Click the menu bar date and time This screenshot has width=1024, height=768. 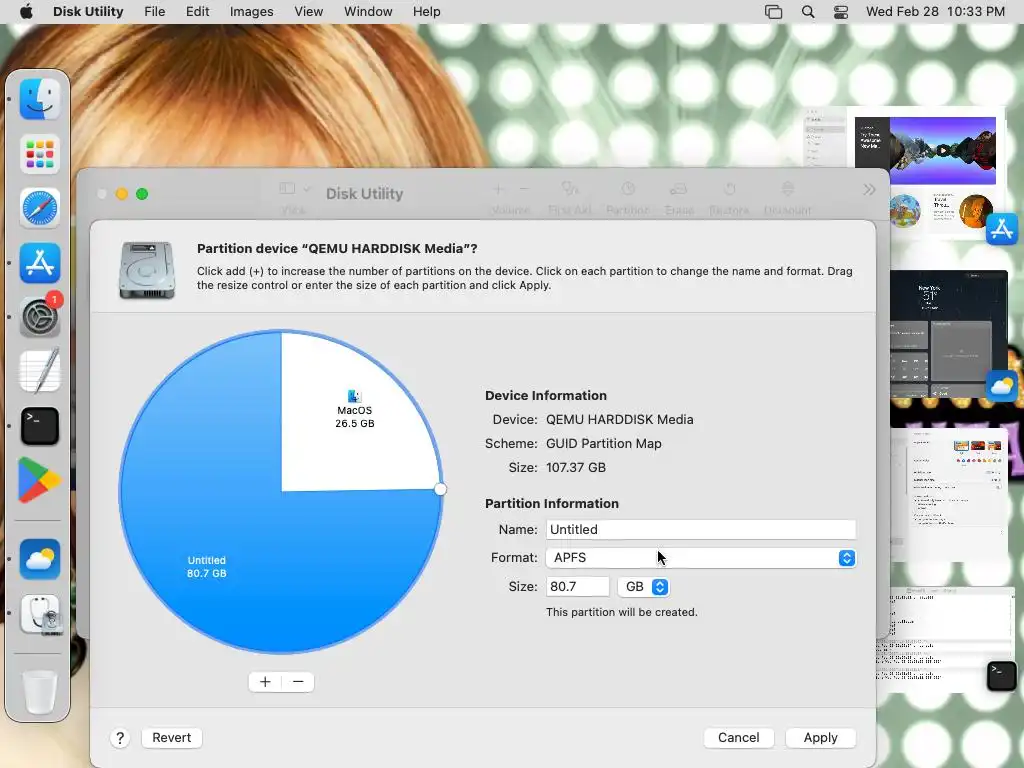click(935, 12)
